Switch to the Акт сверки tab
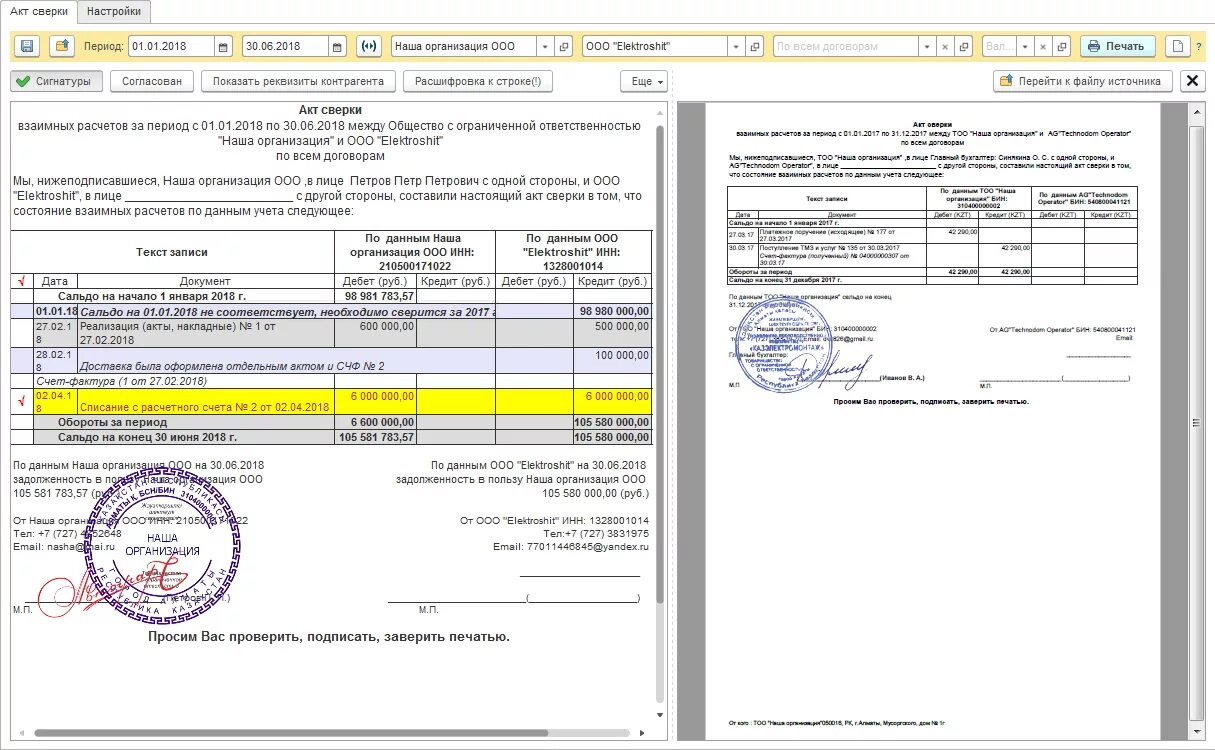The height and width of the screenshot is (750, 1215). coord(39,11)
